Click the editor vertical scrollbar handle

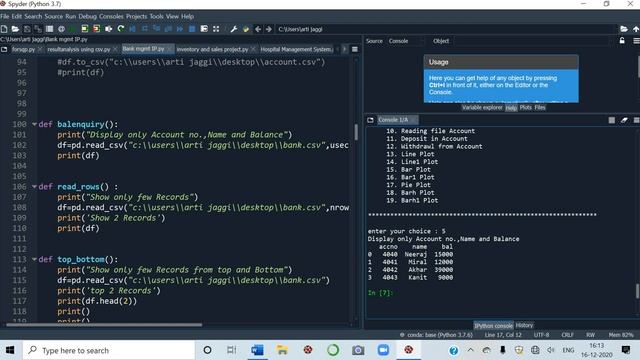point(356,132)
